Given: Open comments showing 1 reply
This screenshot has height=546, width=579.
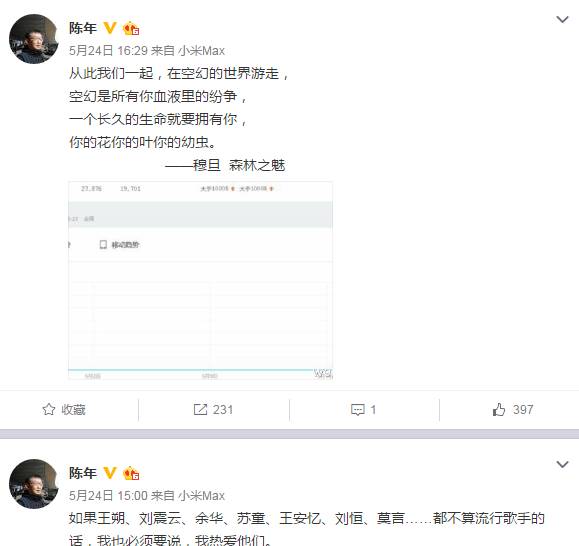Looking at the screenshot, I should tap(363, 409).
